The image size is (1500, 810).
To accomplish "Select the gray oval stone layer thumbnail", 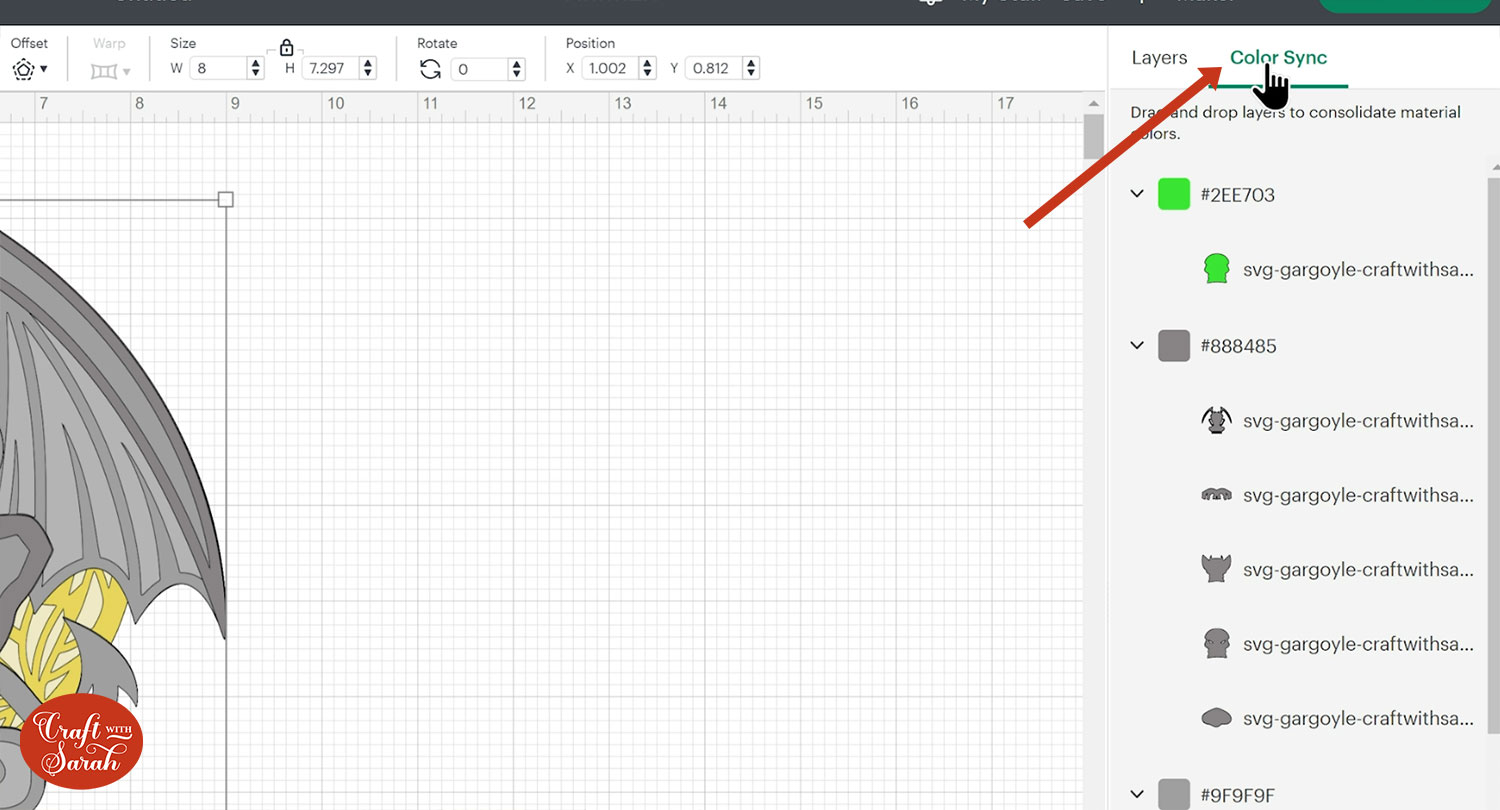I will click(x=1215, y=718).
